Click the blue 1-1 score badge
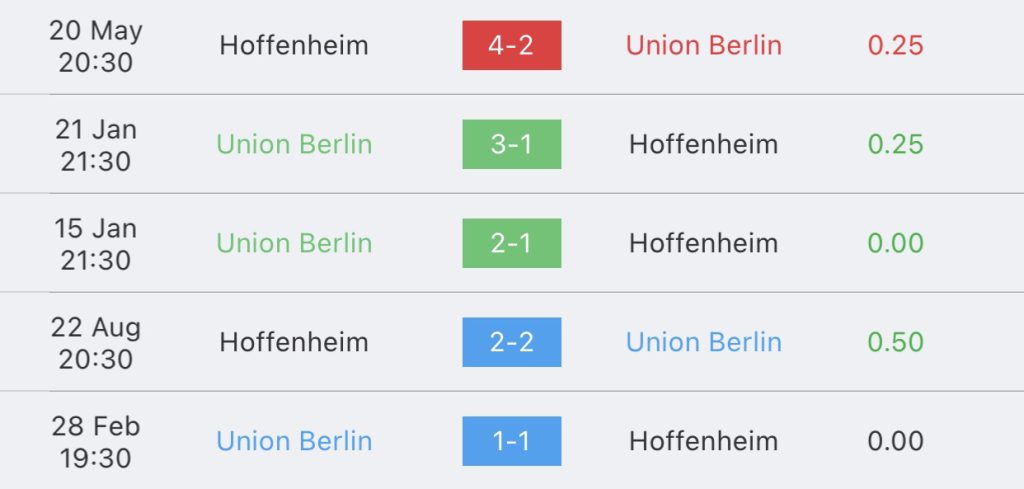This screenshot has height=489, width=1024. [511, 441]
